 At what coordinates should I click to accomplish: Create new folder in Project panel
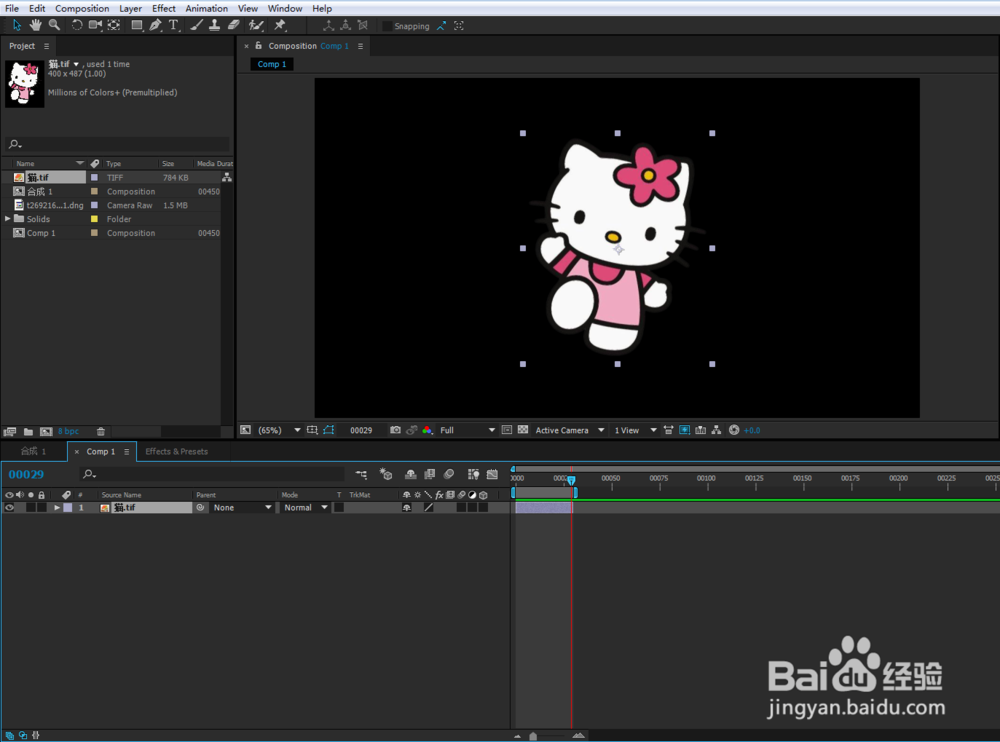(28, 432)
